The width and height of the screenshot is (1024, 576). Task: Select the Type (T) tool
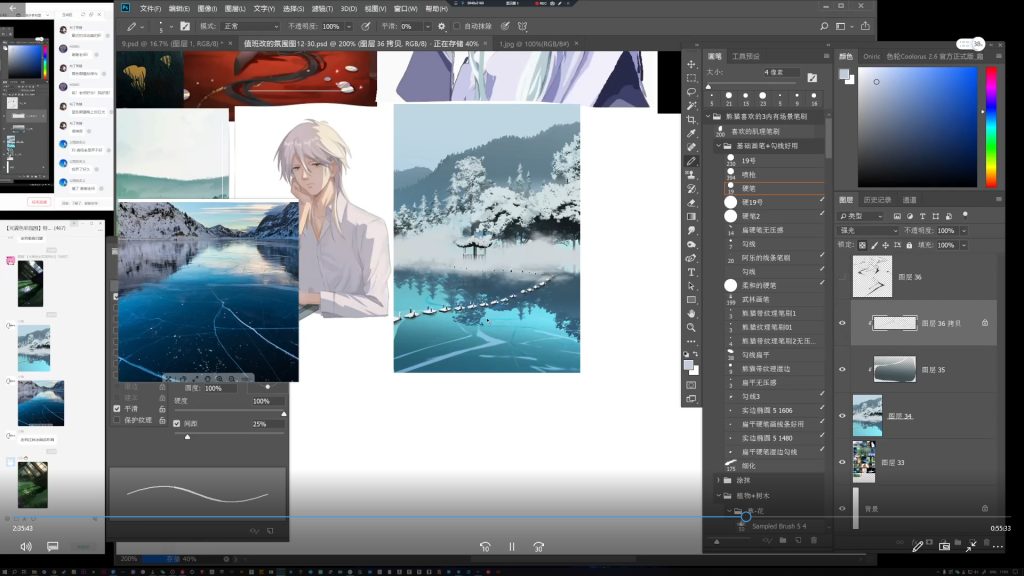(x=691, y=271)
